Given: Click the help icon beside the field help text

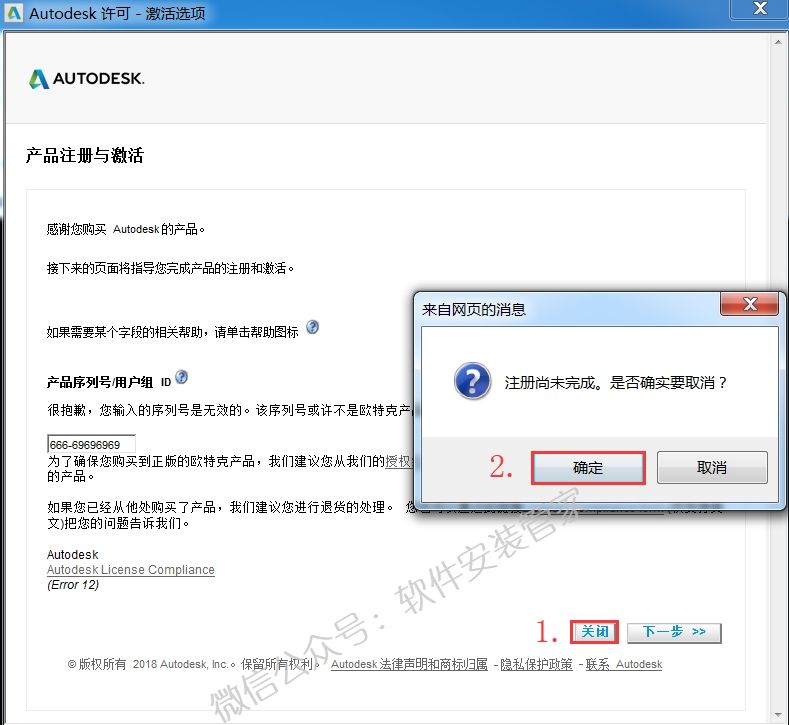Looking at the screenshot, I should coord(313,327).
